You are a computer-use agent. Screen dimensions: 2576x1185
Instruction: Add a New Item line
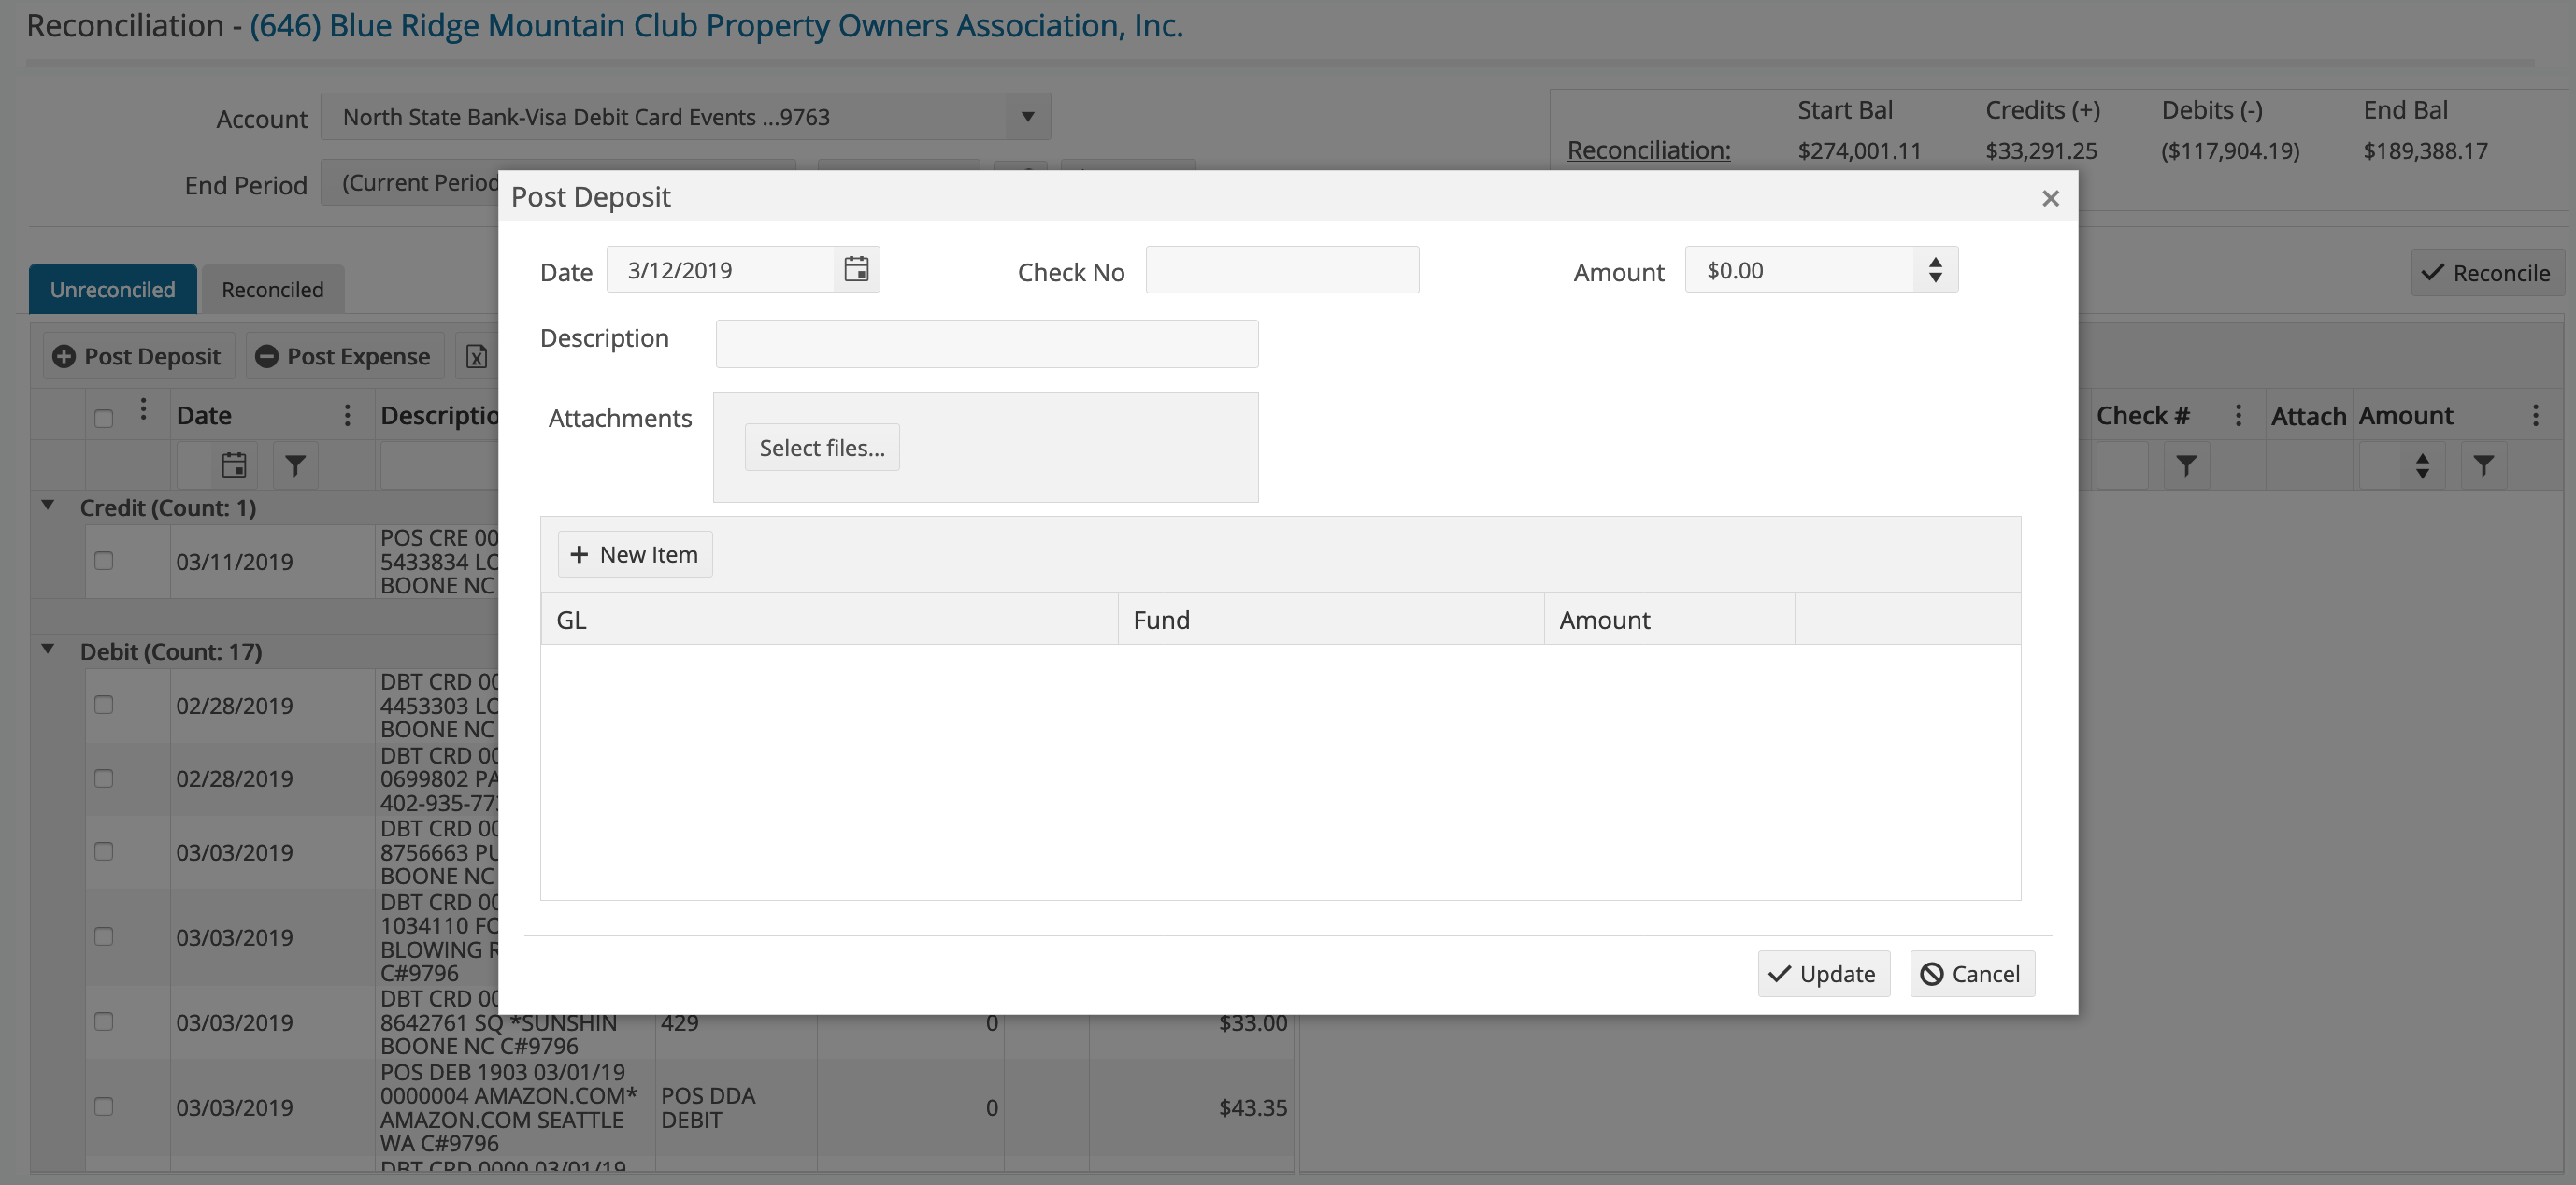tap(635, 554)
